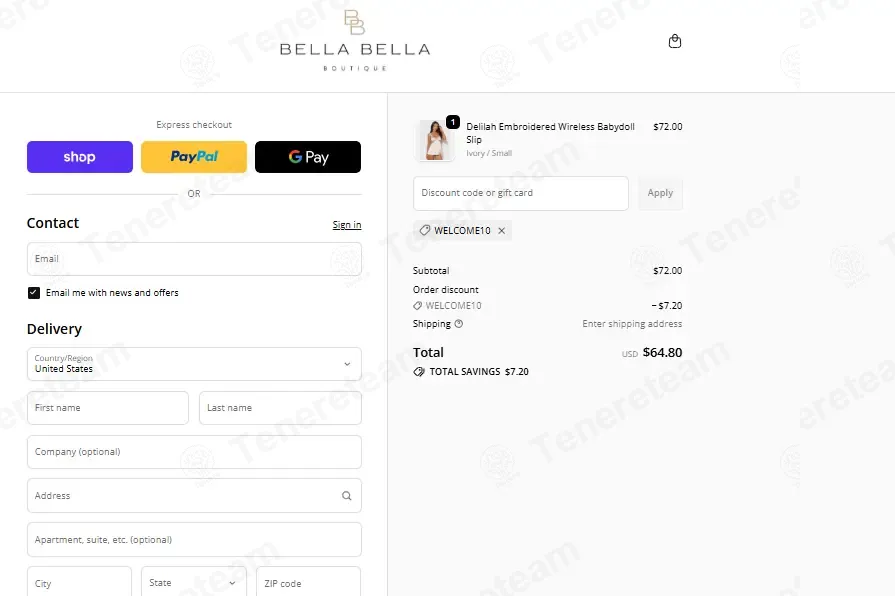Screen dimensions: 895x596
Task: Click the ZIP code field
Action: coord(308,582)
